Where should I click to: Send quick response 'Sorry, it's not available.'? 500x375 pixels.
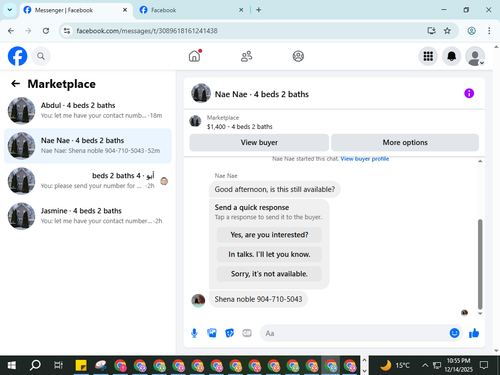pyautogui.click(x=269, y=274)
